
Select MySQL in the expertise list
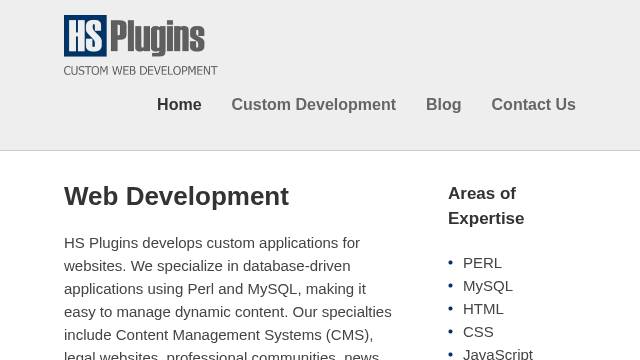tap(487, 286)
